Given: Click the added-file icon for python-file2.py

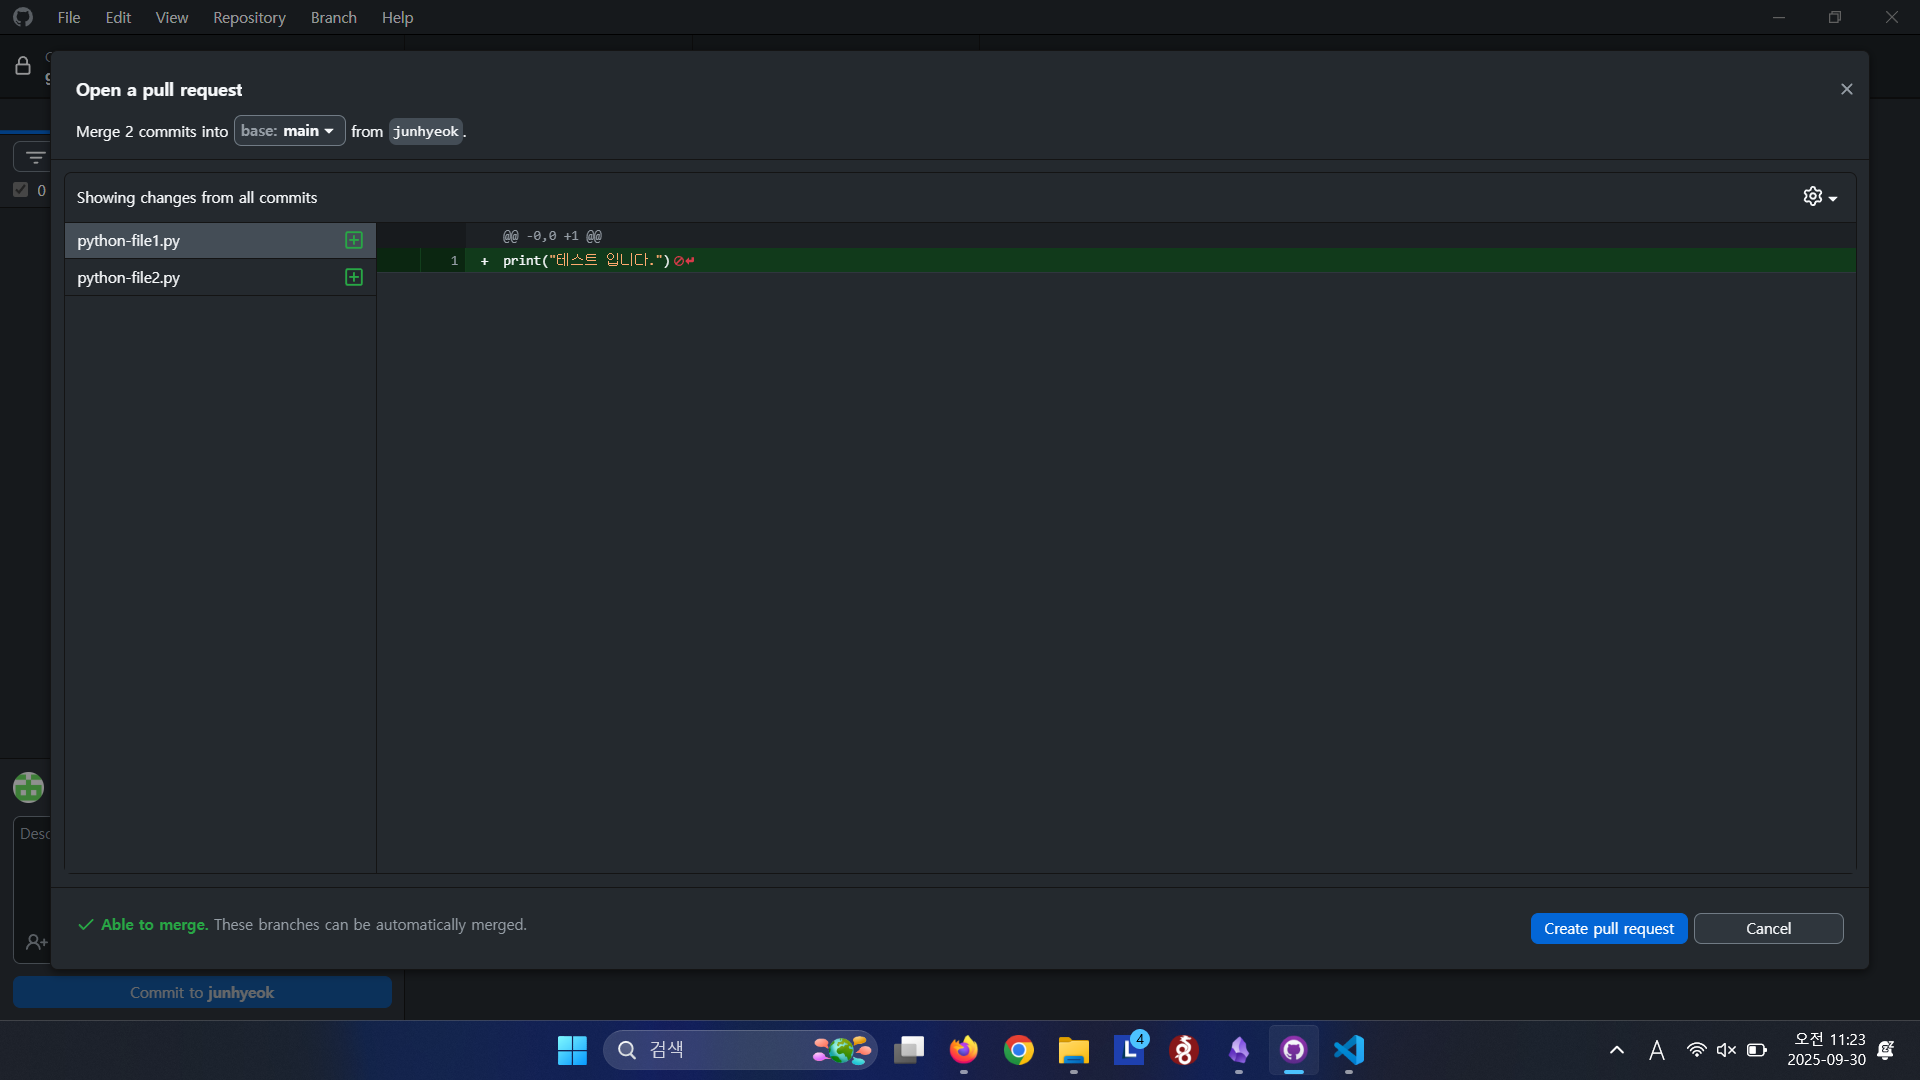Looking at the screenshot, I should (x=353, y=277).
